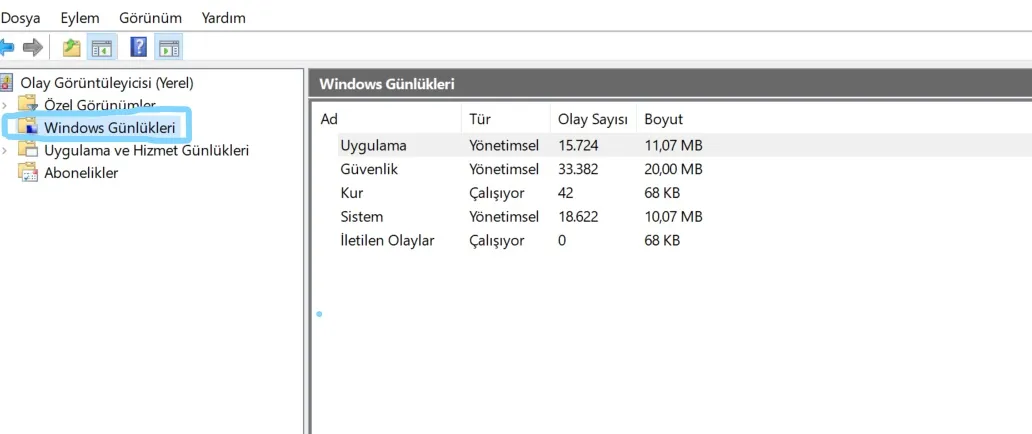Click Çalışıyor in İletilen Olaylar row
1032x434 pixels.
[496, 241]
